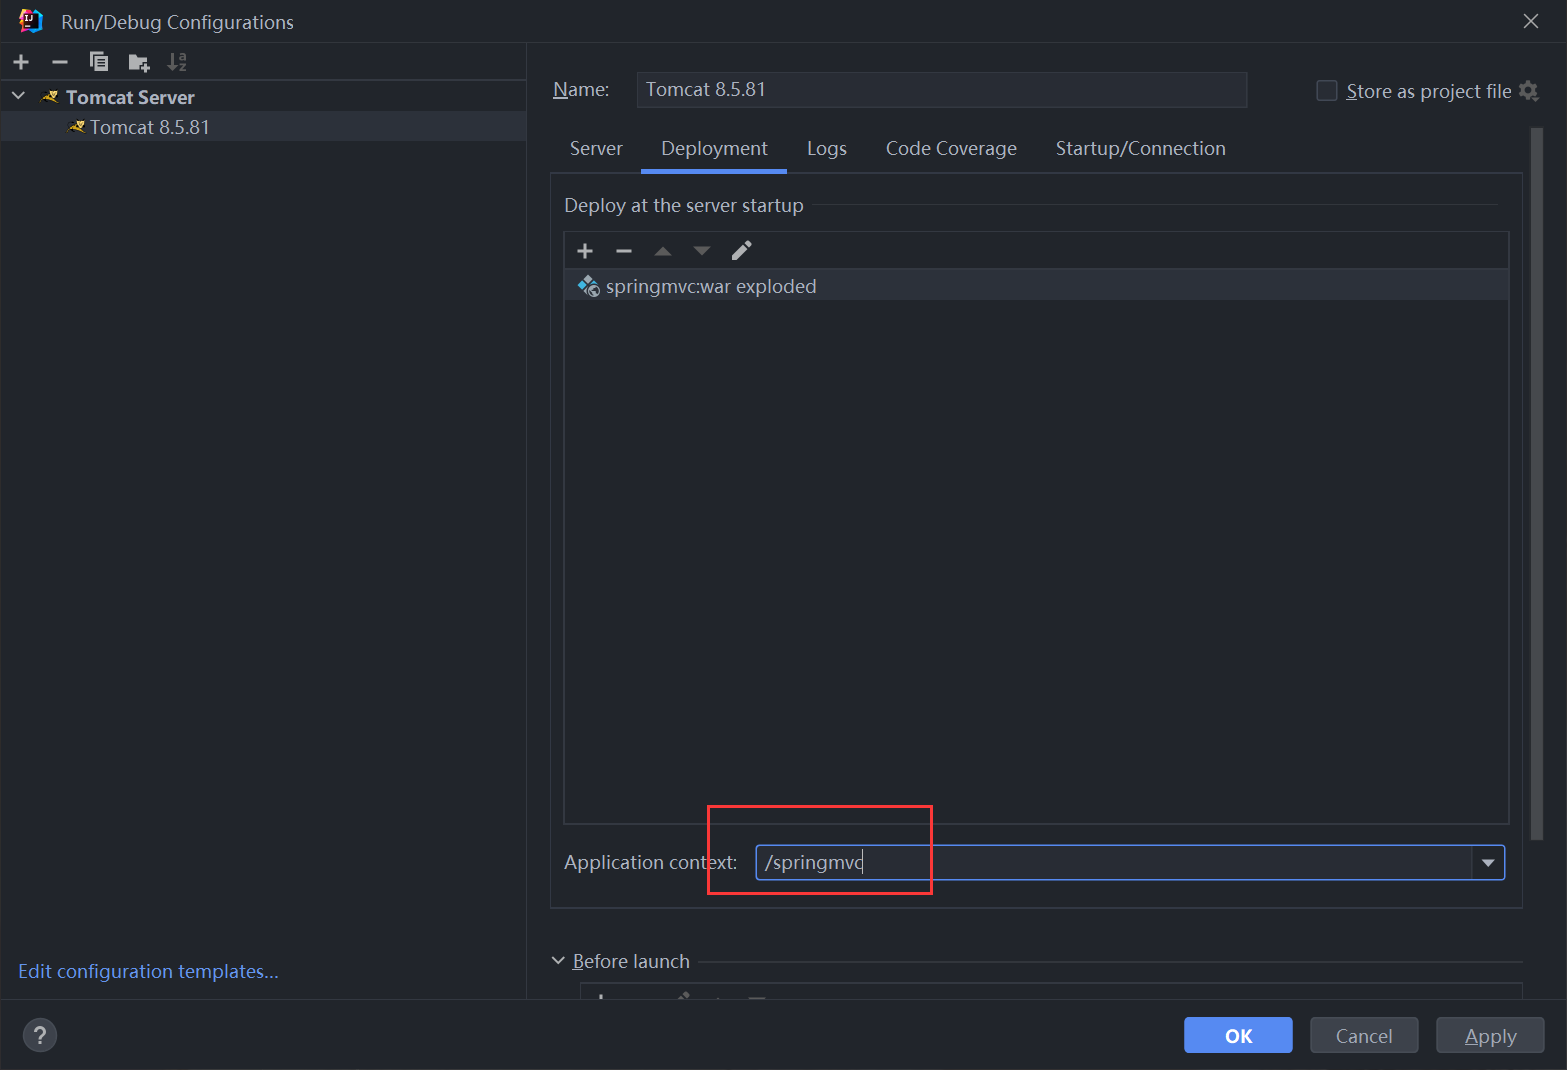
Task: Open the Startup/Connection tab
Action: coord(1140,149)
